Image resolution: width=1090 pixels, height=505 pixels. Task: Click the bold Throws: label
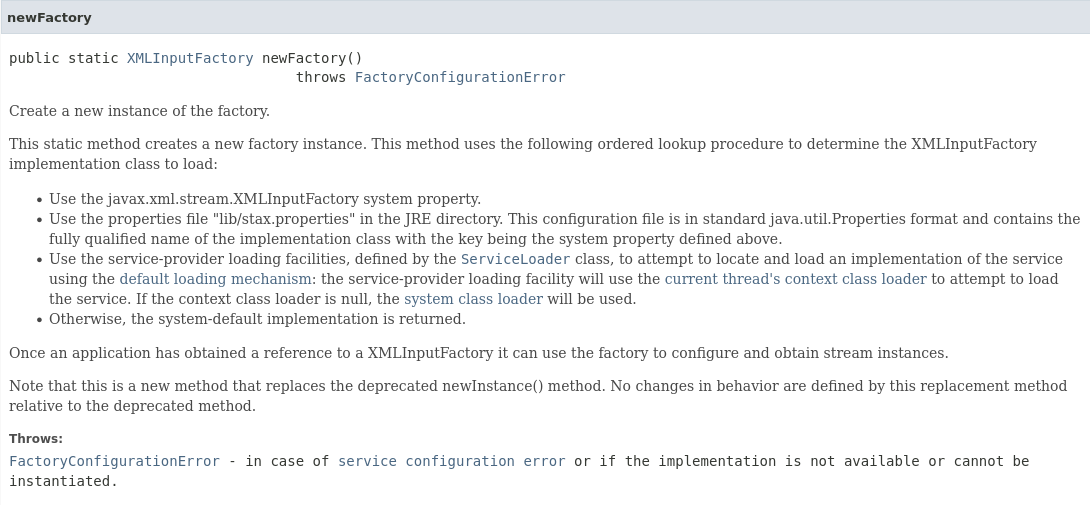36,439
